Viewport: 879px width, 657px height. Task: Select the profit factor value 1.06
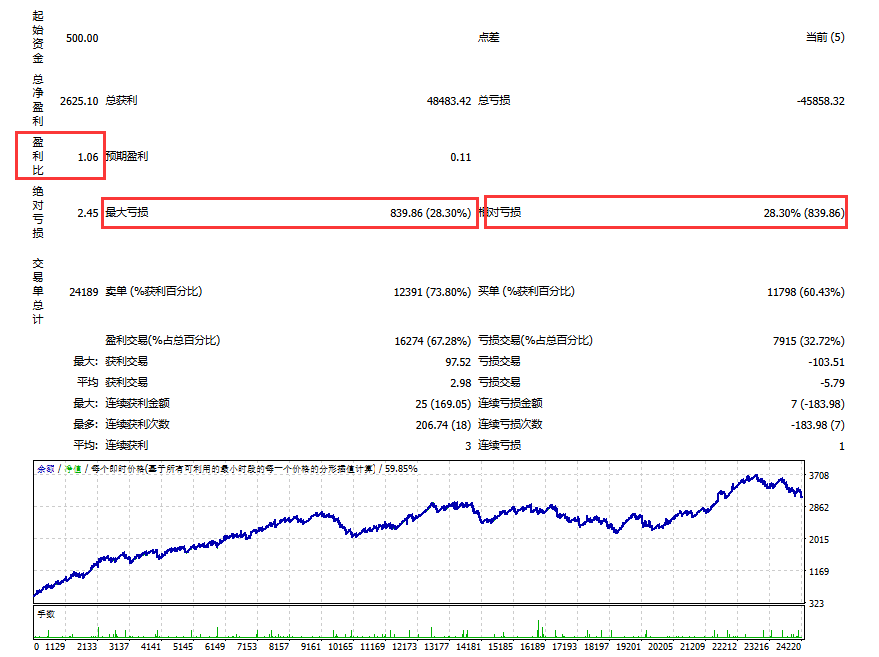click(87, 157)
